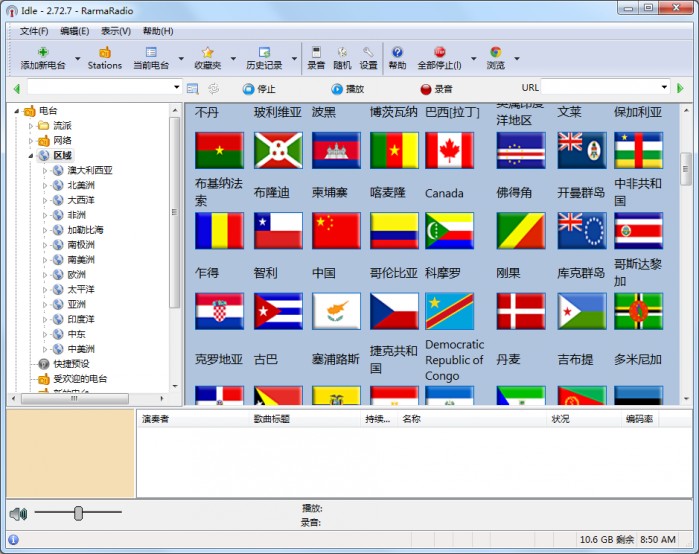The width and height of the screenshot is (699, 554).
Task: Expand the 流派 (Genre) tree node
Action: pos(31,126)
